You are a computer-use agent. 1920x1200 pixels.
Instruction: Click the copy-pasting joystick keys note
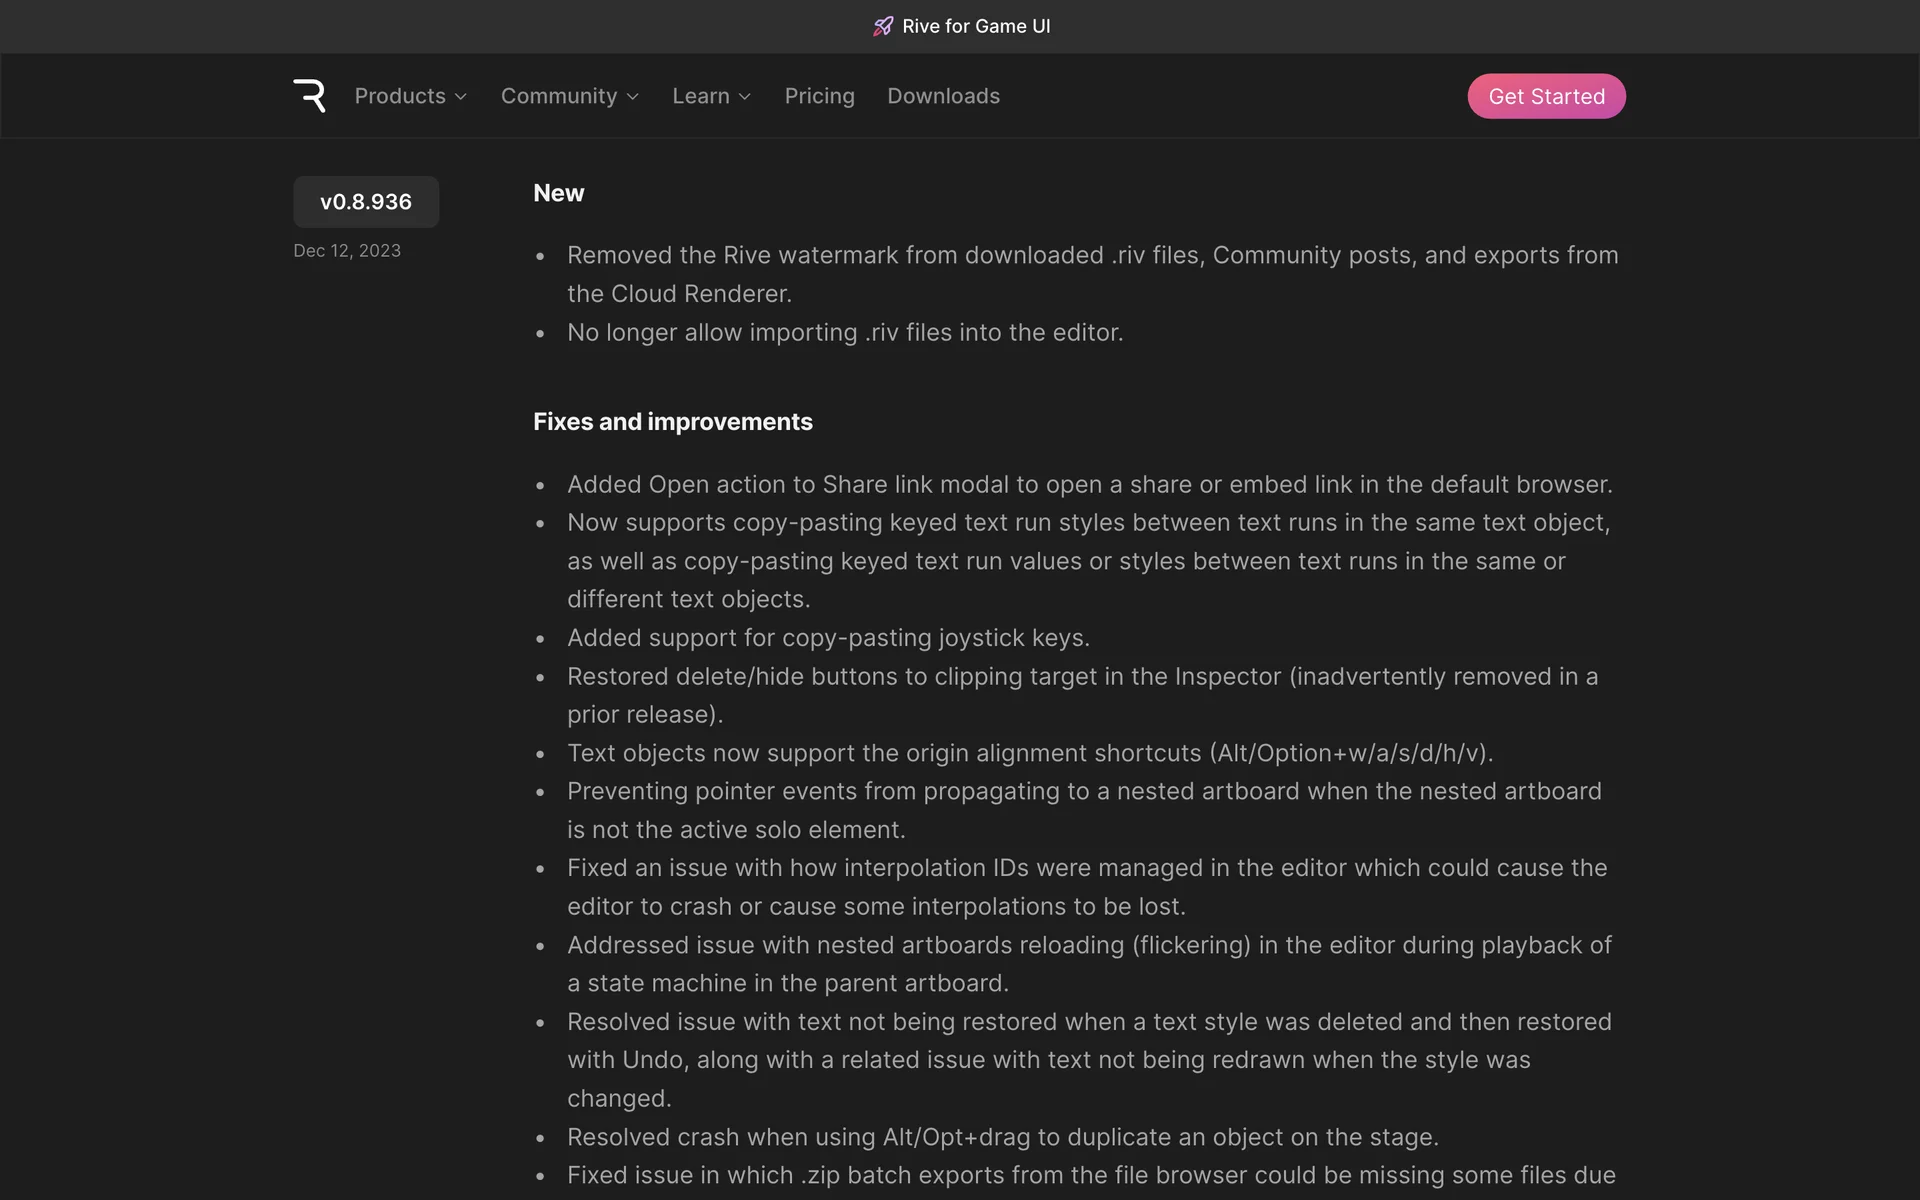[828, 638]
